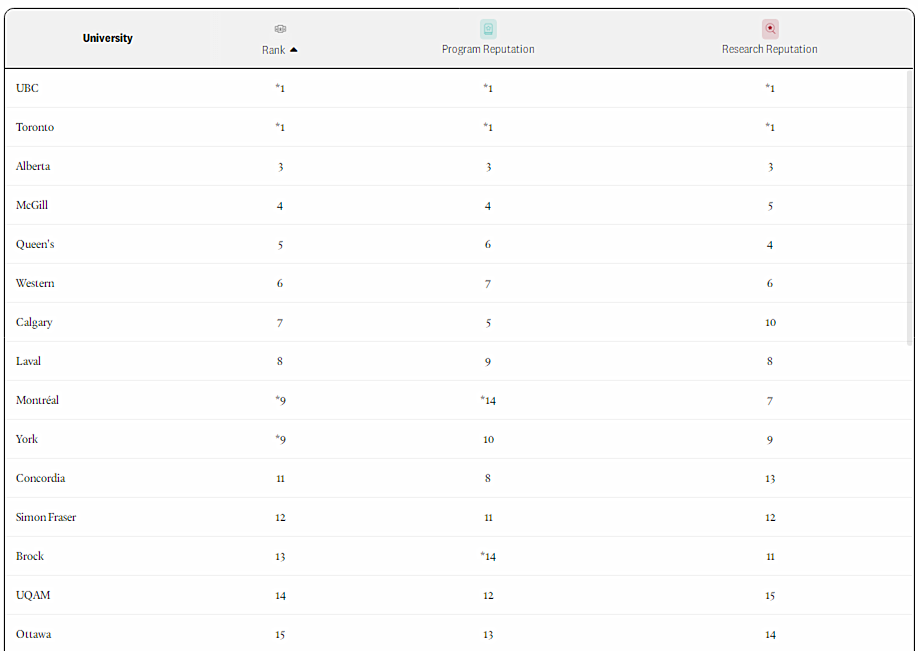Click Ottawa's Program Reputation value 13
918x651 pixels.
(488, 635)
